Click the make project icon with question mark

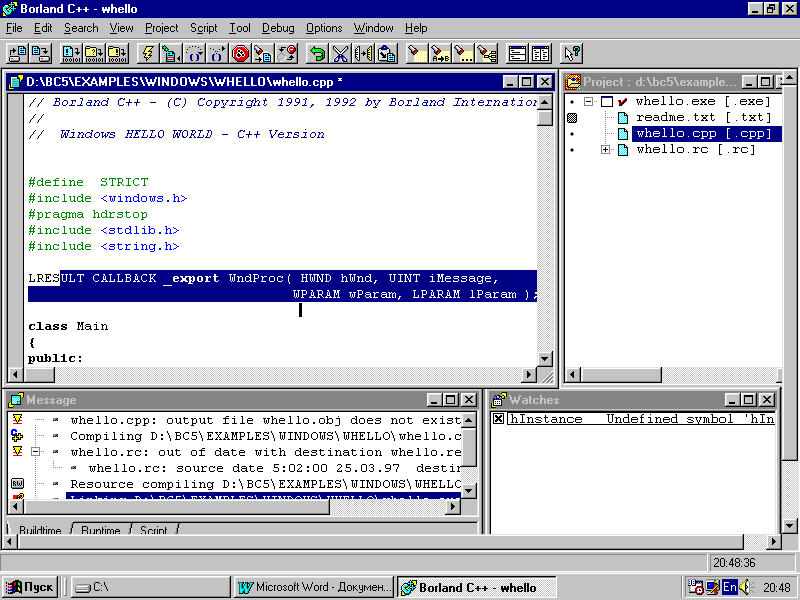[94, 53]
